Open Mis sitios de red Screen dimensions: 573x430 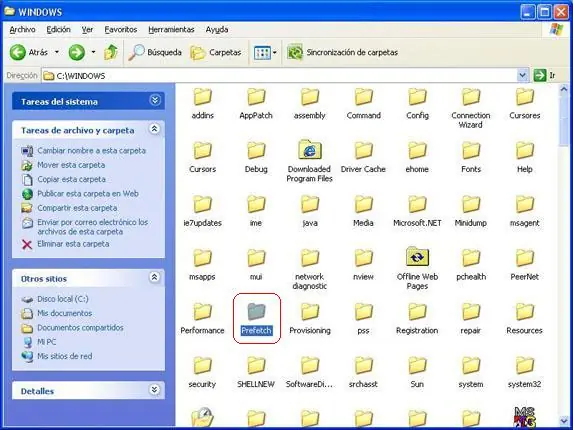64,356
